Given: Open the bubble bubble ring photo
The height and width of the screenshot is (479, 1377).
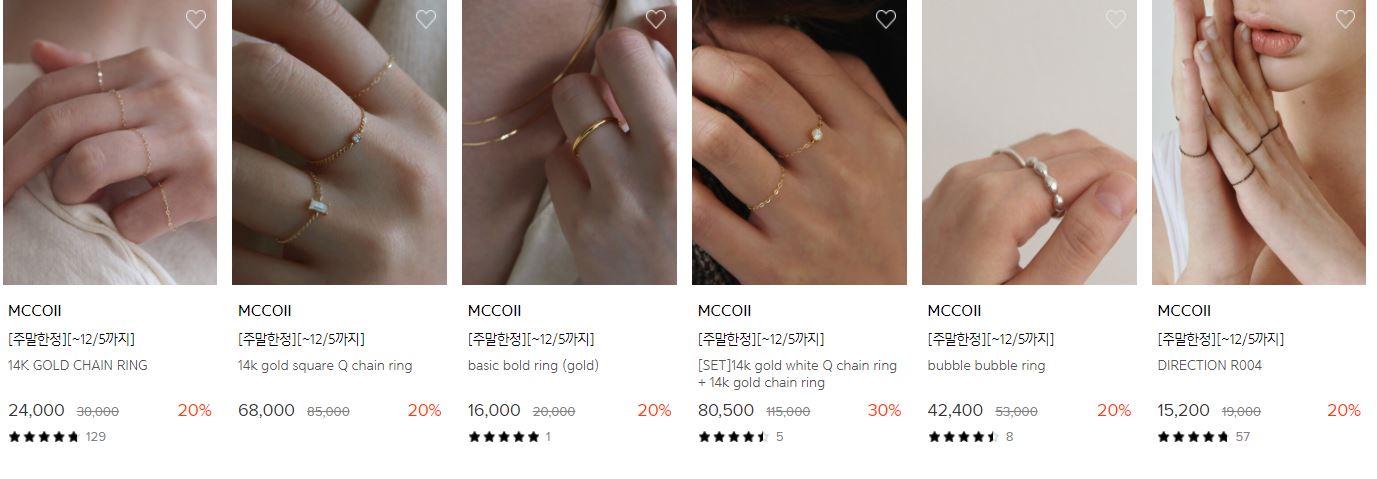Looking at the screenshot, I should point(1029,142).
